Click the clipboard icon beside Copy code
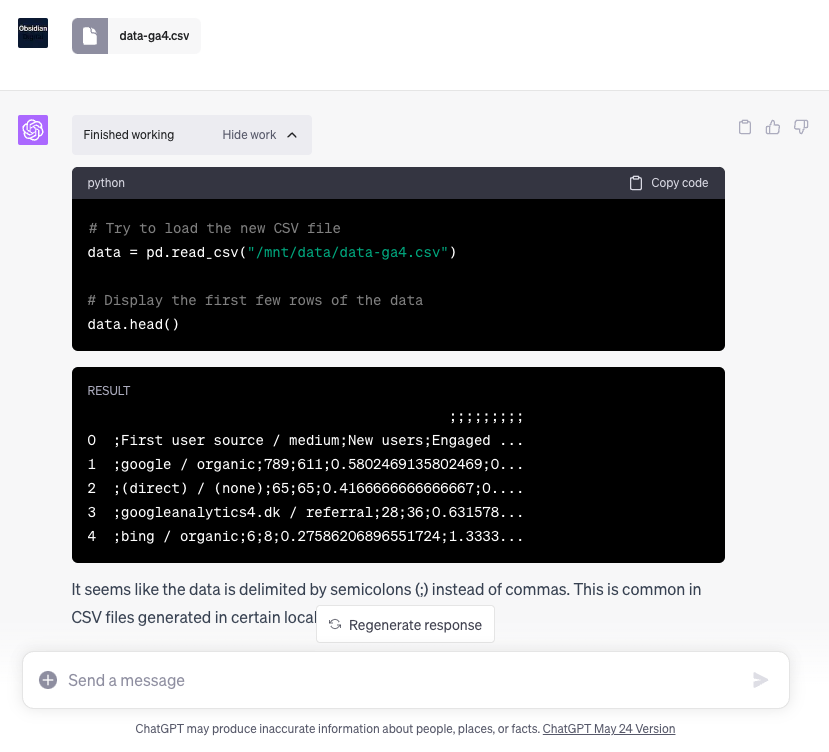The image size is (829, 752). (635, 183)
